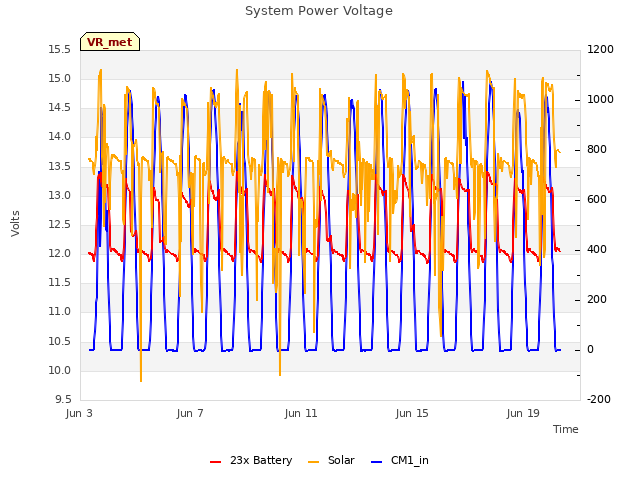The height and width of the screenshot is (480, 640).
Task: Click the 800 right axis value
Action: (x=597, y=149)
